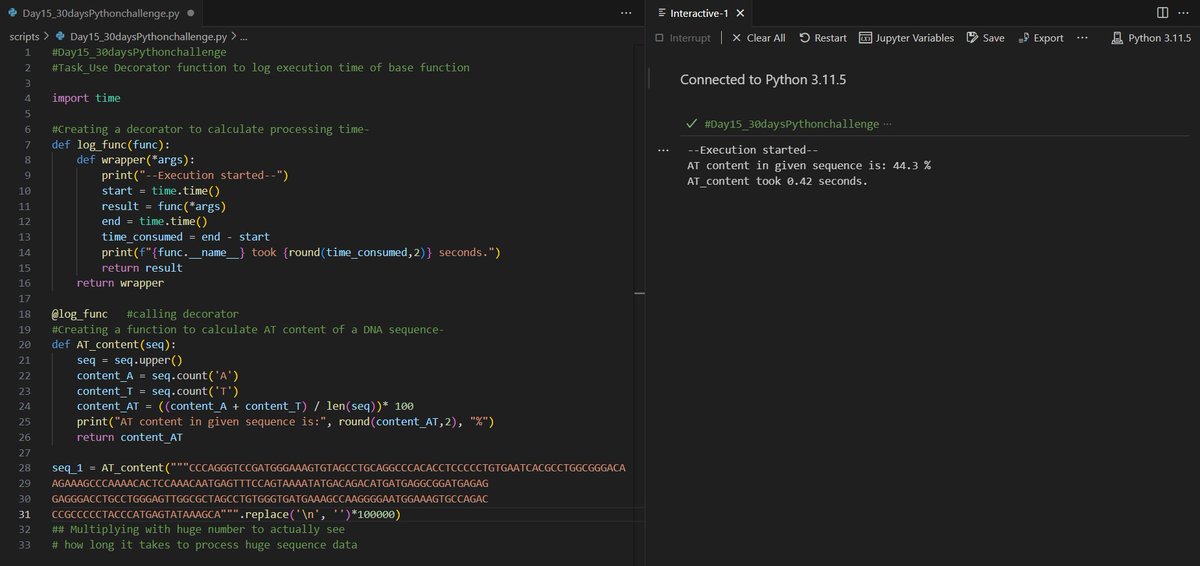Open the breadcrumb symbol ellipsis
The width and height of the screenshot is (1200, 566).
click(243, 37)
